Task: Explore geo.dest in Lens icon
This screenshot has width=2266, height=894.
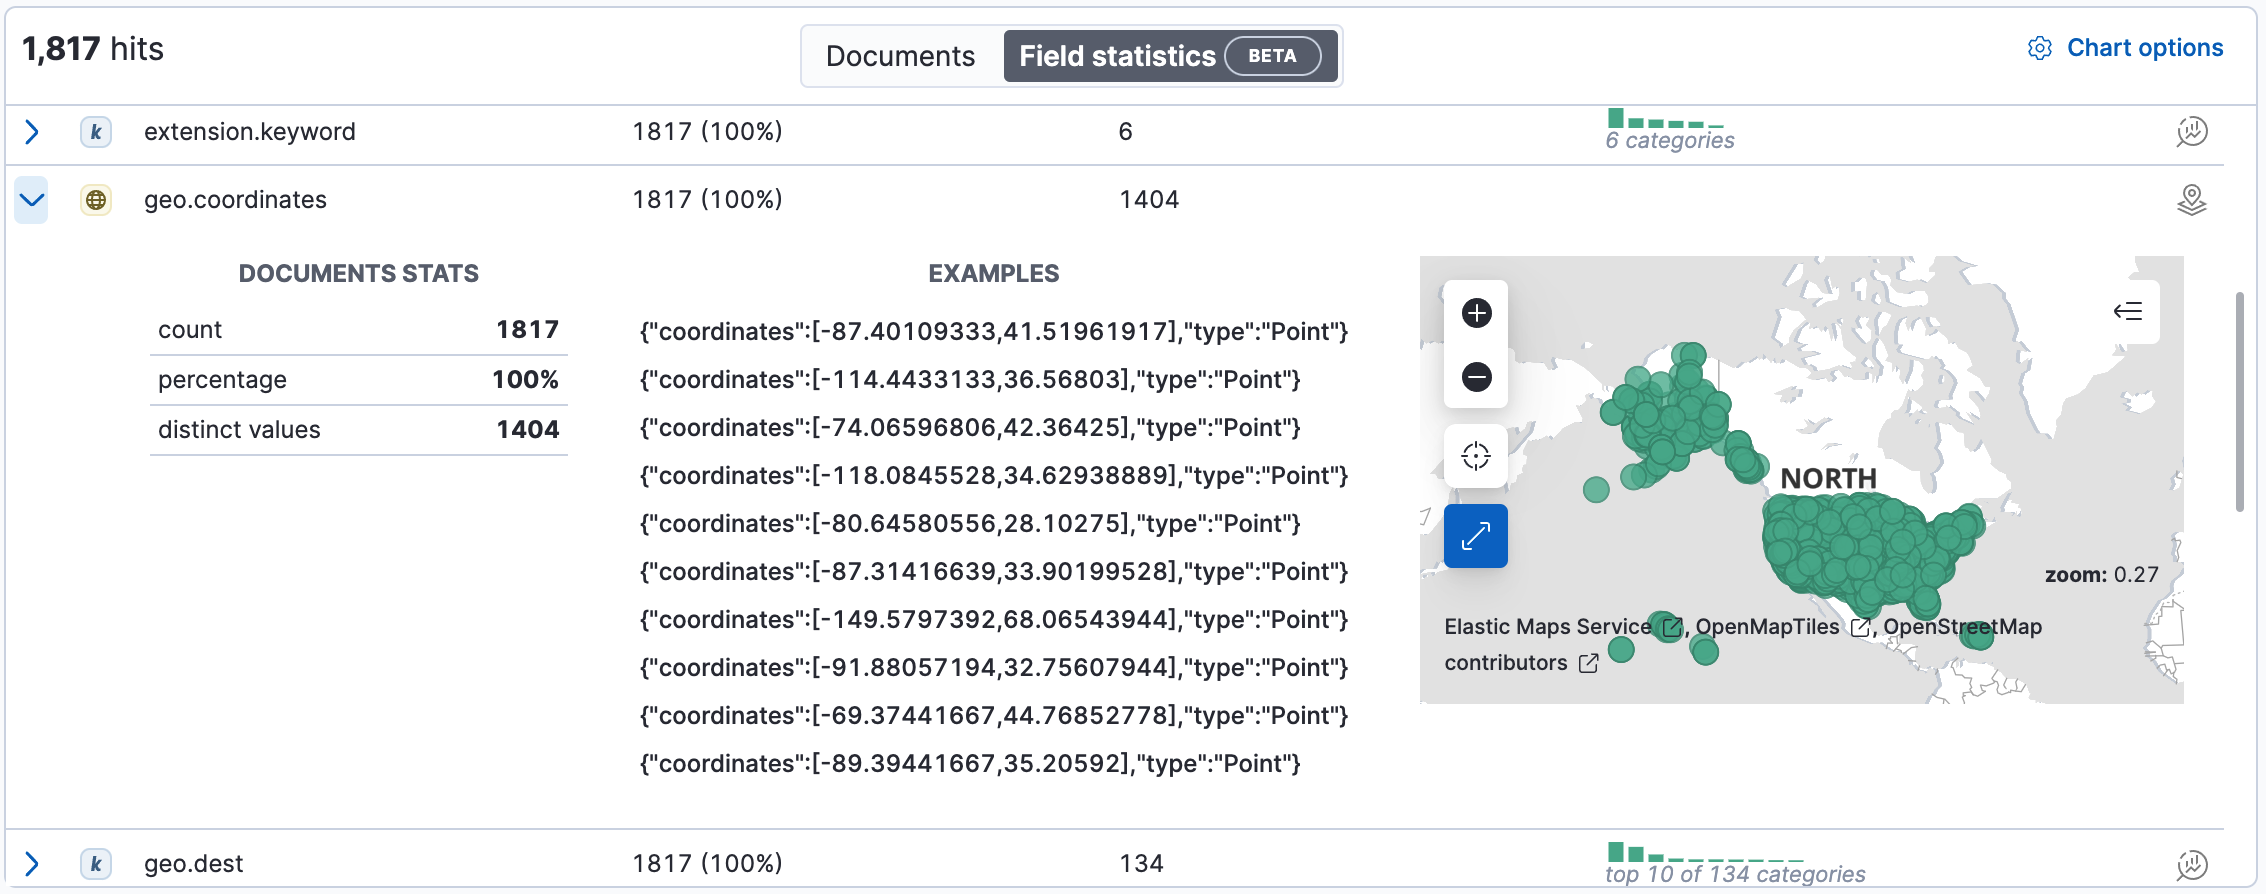Action: pyautogui.click(x=2191, y=864)
